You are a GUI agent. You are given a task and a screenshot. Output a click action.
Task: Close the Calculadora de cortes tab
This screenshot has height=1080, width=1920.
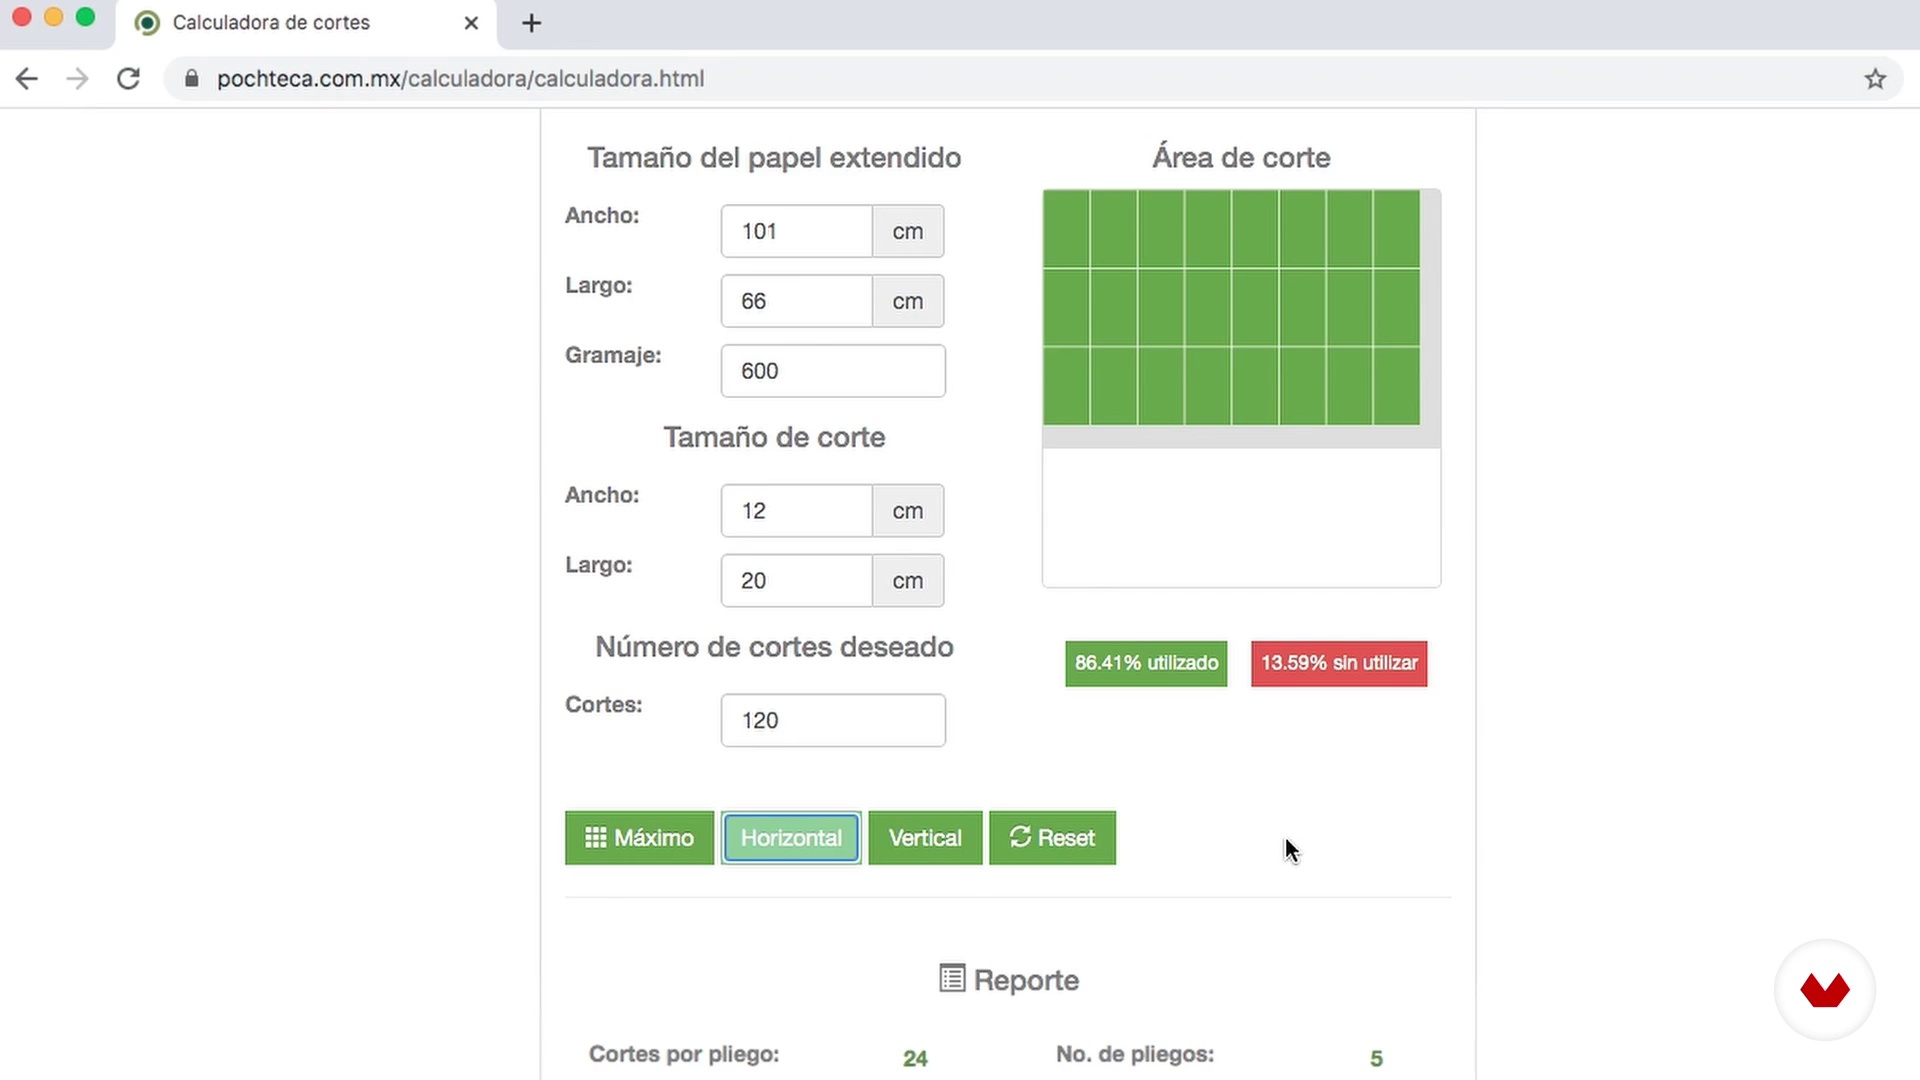[471, 23]
